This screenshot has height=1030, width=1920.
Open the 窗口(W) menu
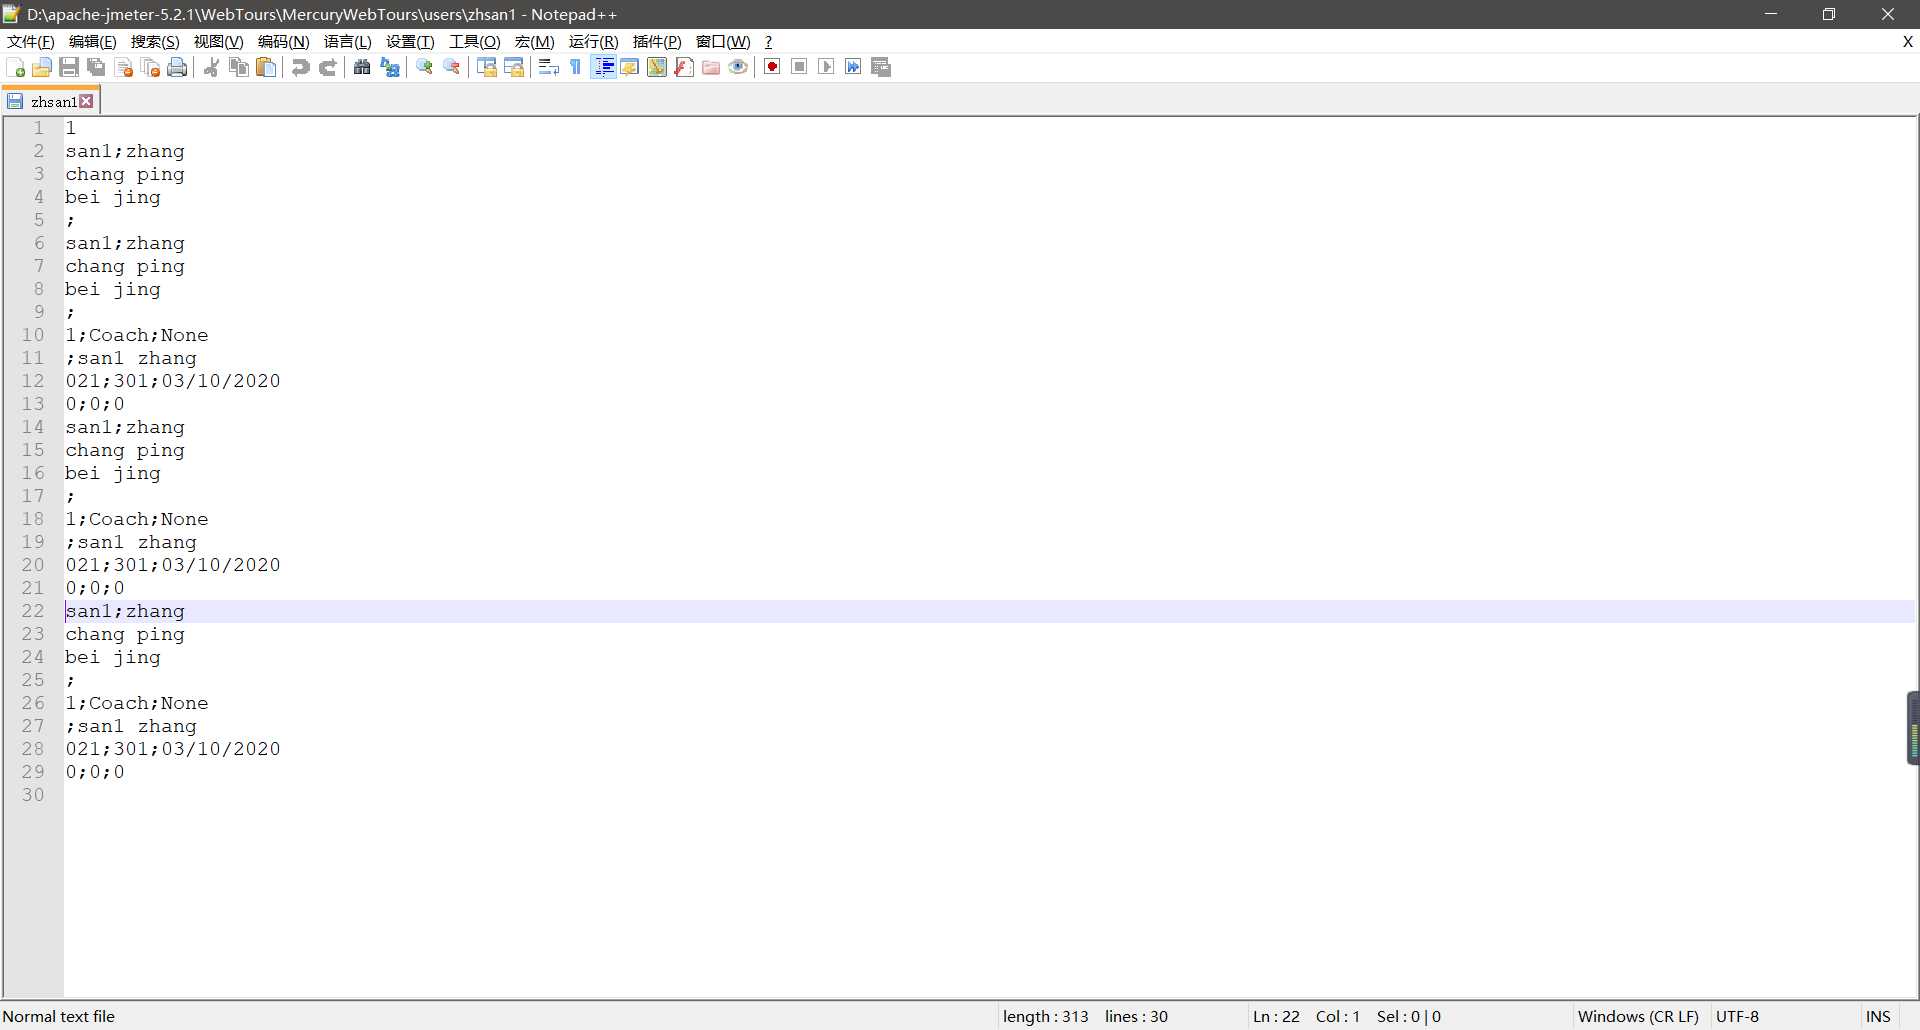pos(723,42)
